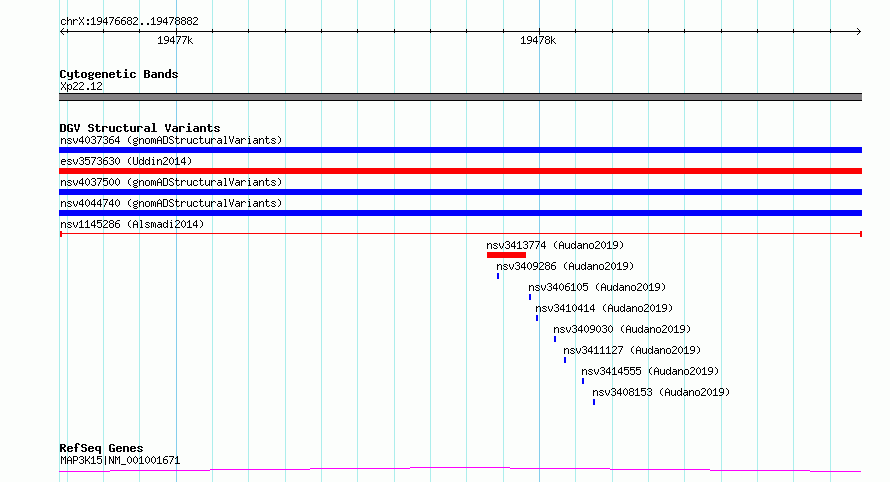Screen dimensions: 890x482
Task: Open variant nsv4044740 (gnomADStructuralVariants) label
Action: pyautogui.click(x=171, y=203)
